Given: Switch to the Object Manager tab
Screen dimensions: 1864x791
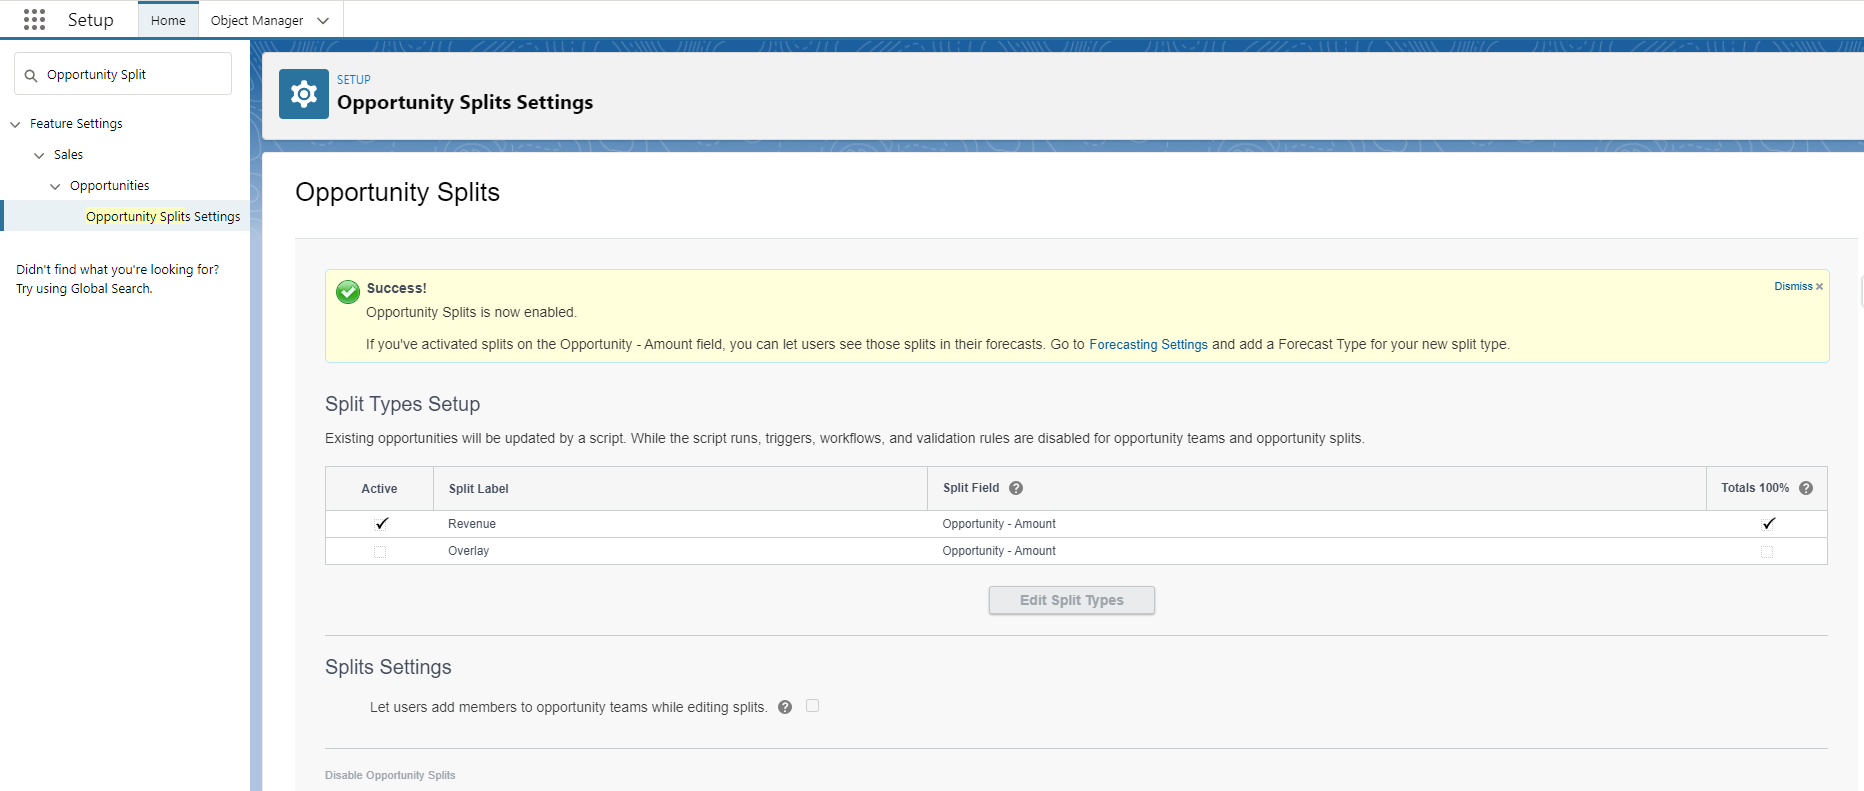Looking at the screenshot, I should click(x=257, y=20).
